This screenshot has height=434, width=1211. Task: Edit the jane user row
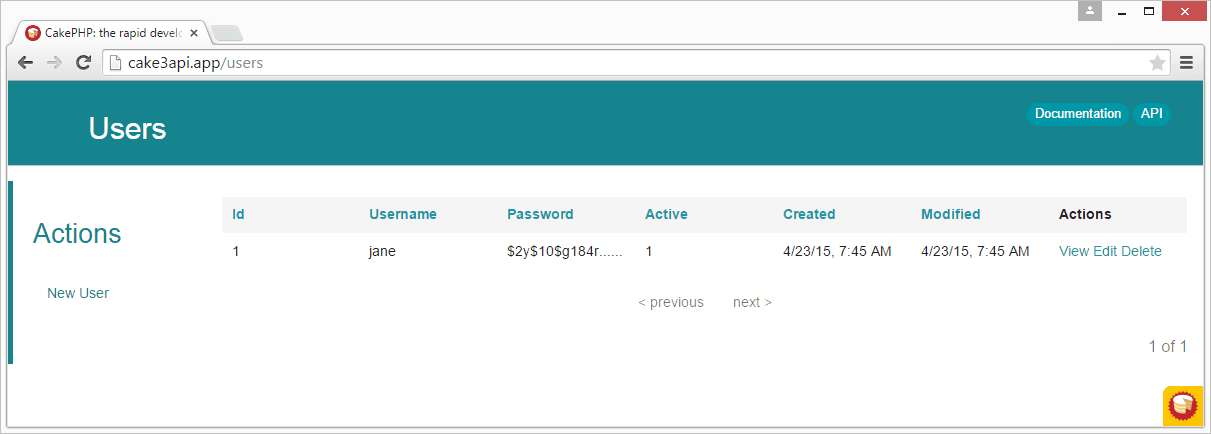coord(1104,251)
